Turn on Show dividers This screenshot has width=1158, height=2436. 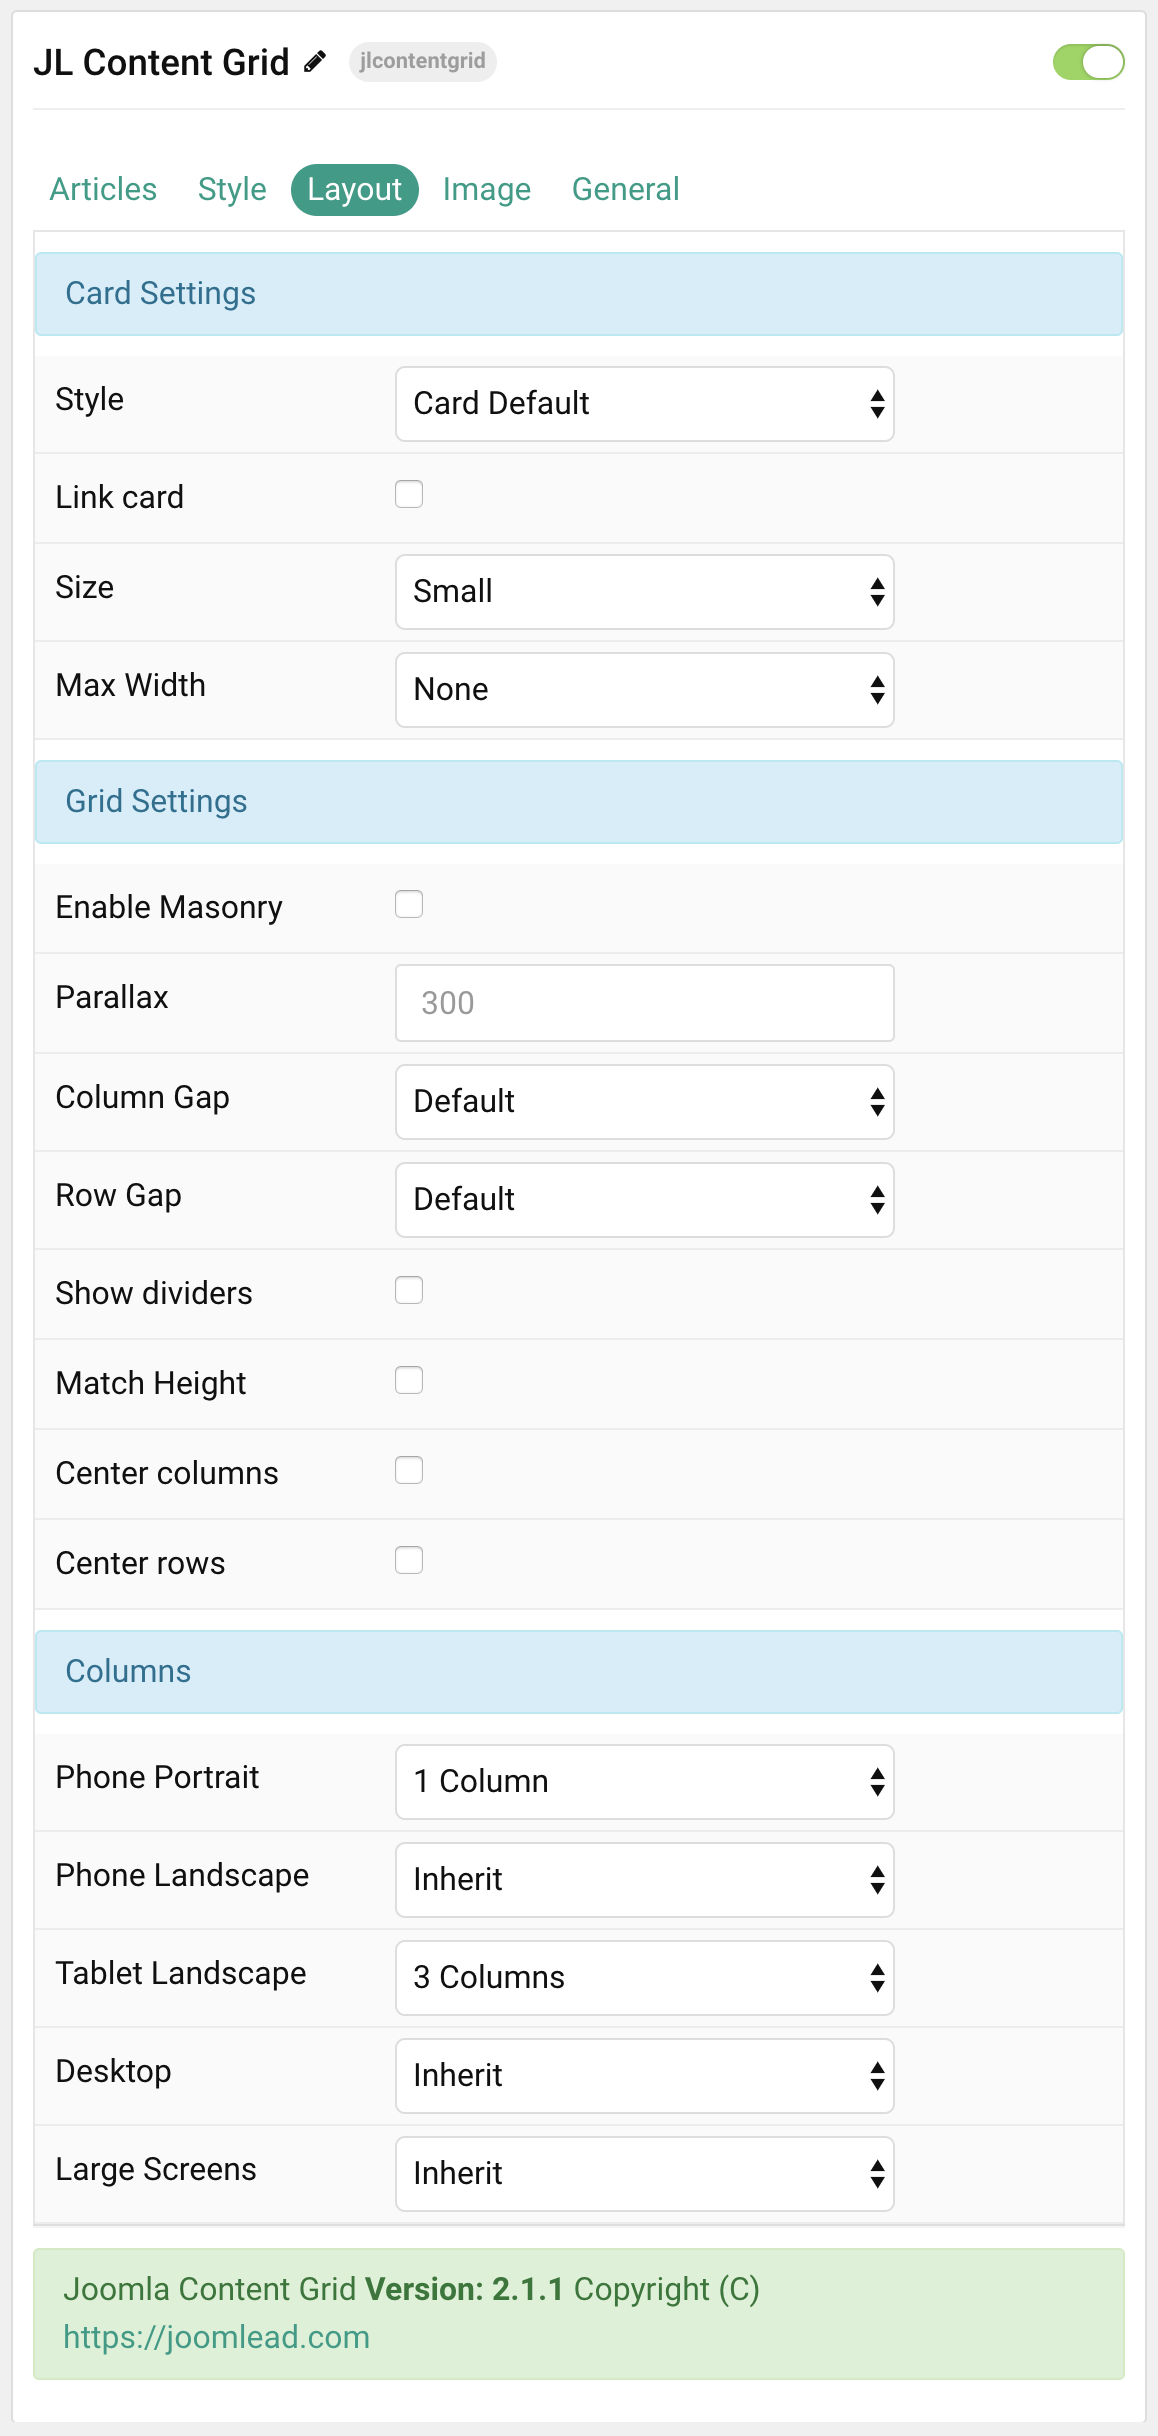coord(409,1291)
